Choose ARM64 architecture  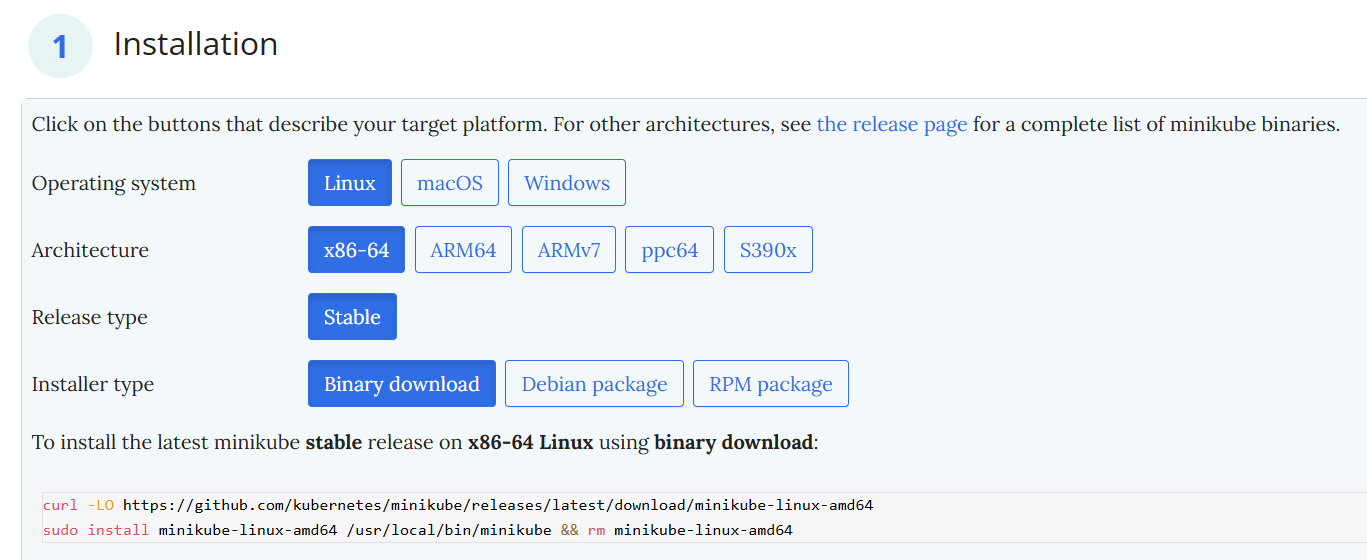pyautogui.click(x=463, y=250)
